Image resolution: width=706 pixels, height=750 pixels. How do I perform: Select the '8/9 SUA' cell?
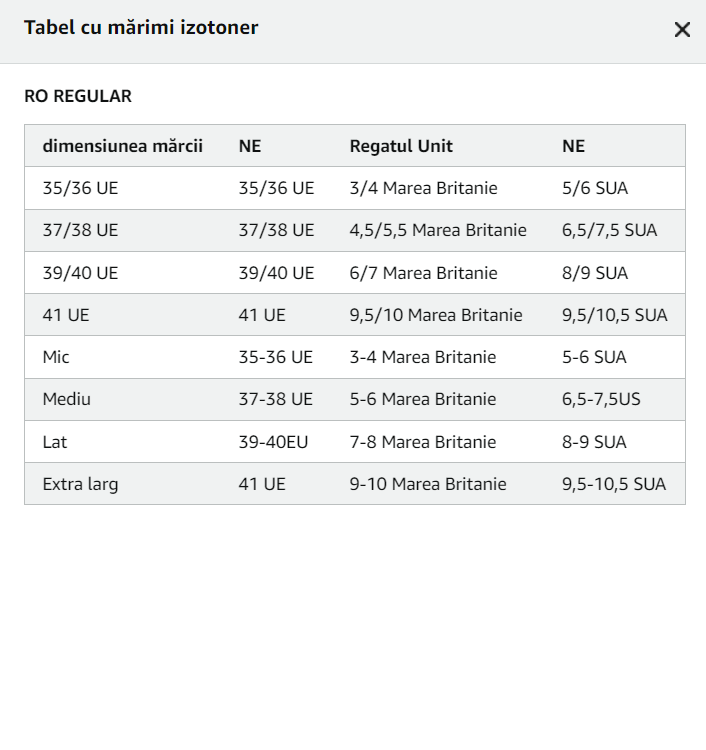tap(595, 273)
